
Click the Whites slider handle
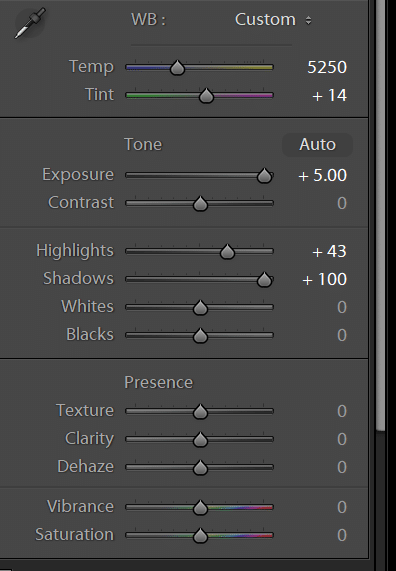click(x=200, y=308)
